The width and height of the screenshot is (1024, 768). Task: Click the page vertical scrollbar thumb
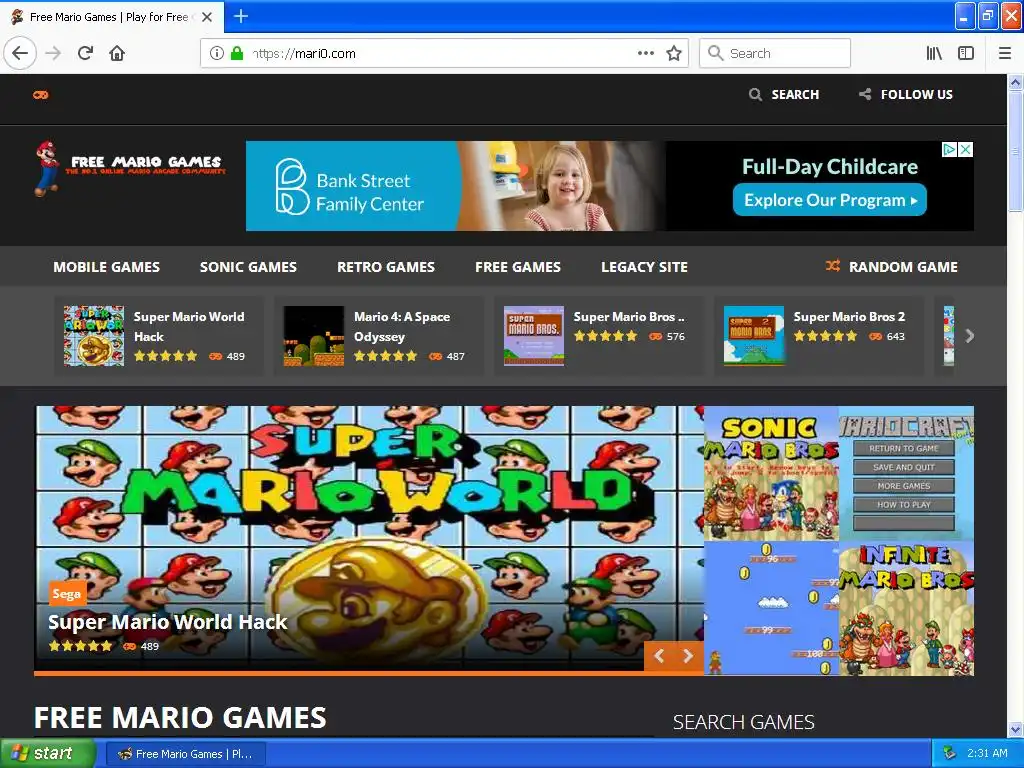(x=1015, y=151)
